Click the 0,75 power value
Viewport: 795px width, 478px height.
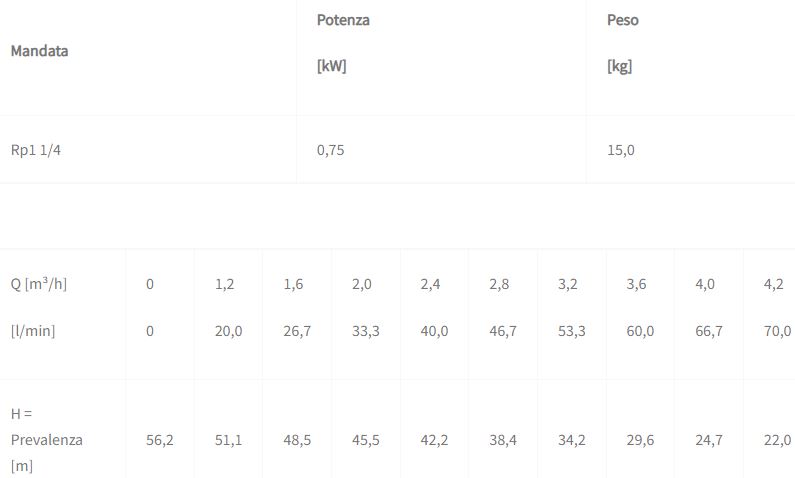click(331, 150)
